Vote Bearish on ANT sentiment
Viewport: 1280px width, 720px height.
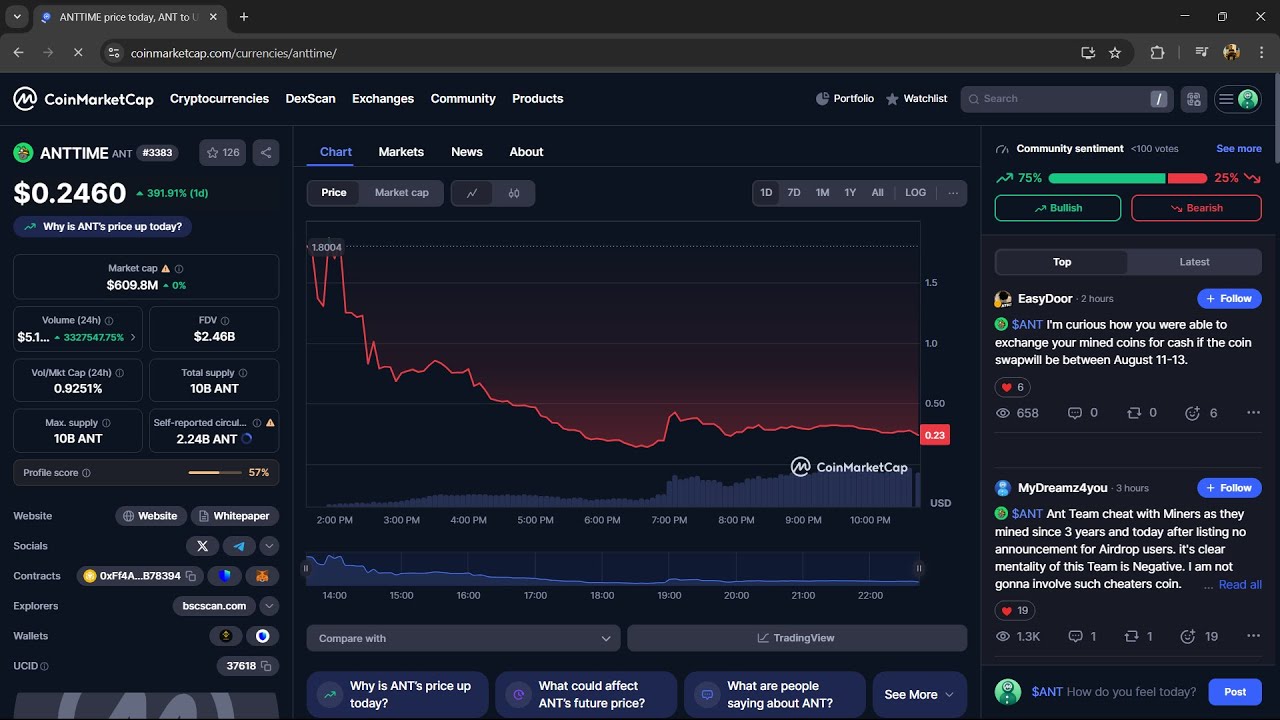[x=1196, y=208]
